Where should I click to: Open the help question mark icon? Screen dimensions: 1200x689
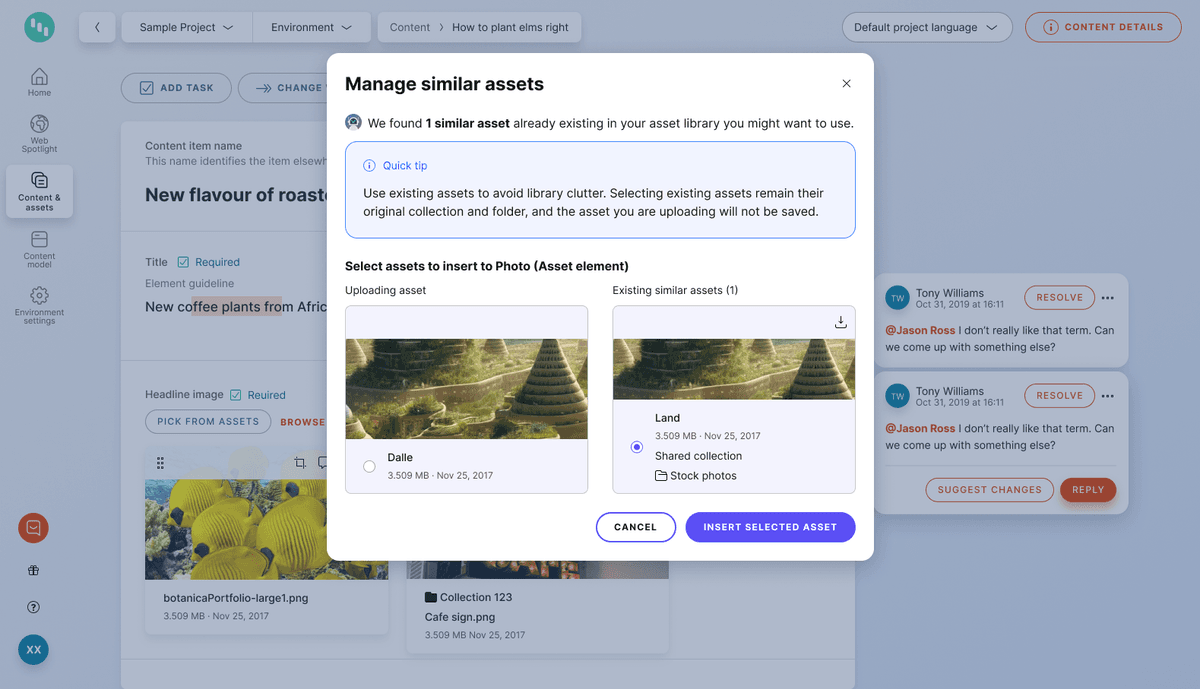pos(33,607)
